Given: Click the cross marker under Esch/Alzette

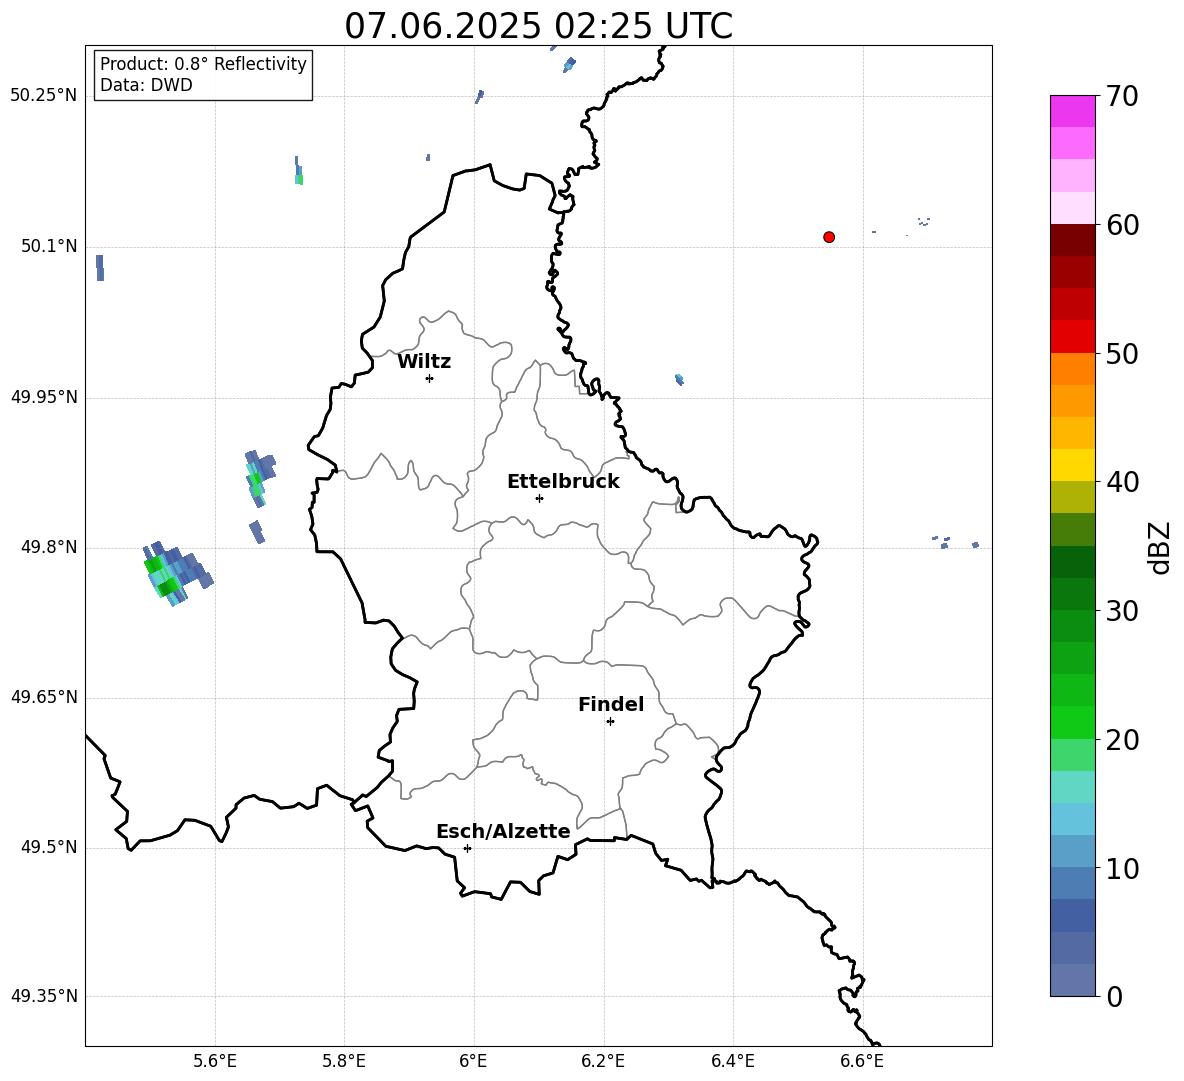Looking at the screenshot, I should [x=467, y=848].
